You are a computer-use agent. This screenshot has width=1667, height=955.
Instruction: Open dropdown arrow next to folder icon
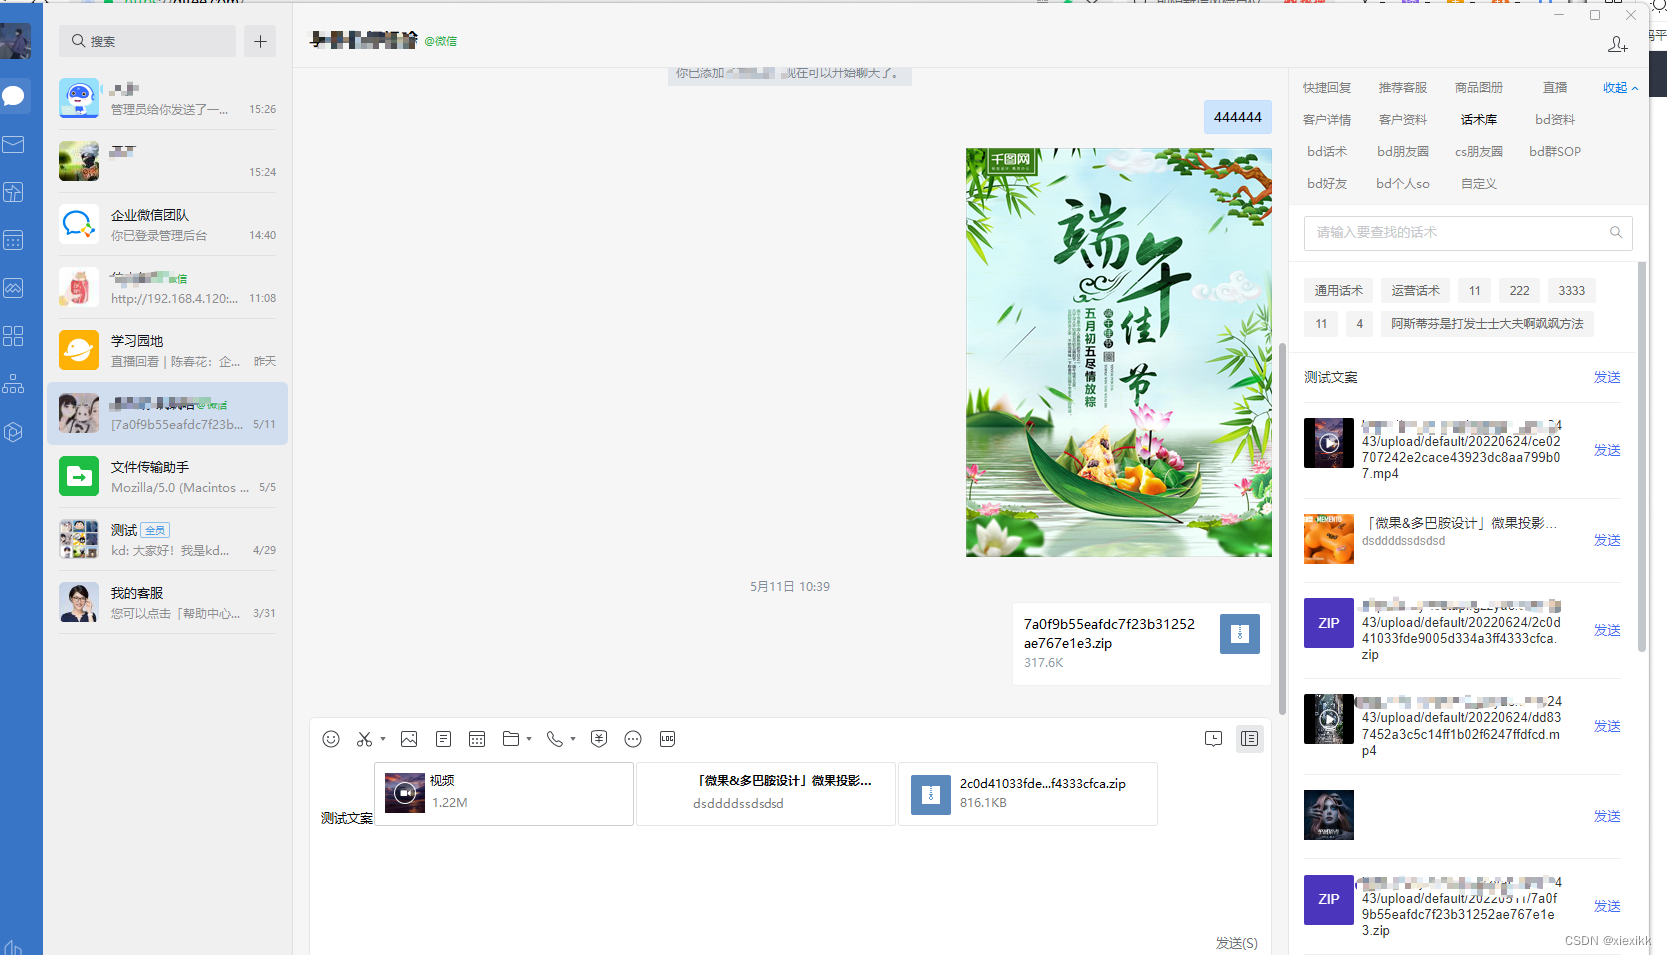point(529,740)
